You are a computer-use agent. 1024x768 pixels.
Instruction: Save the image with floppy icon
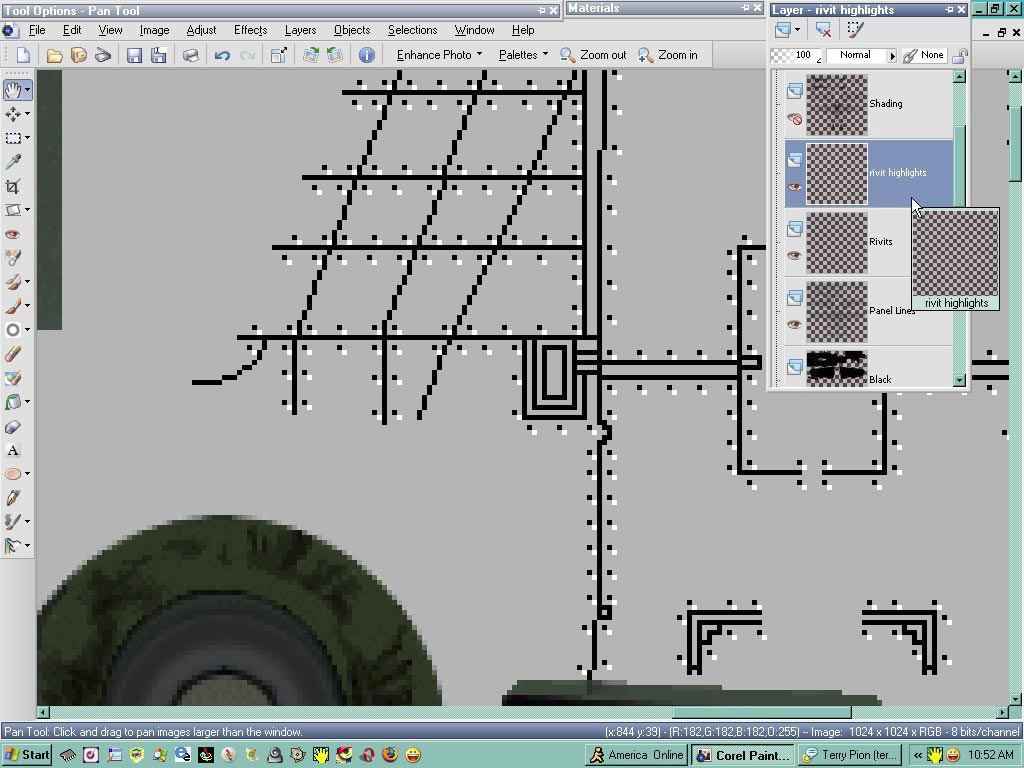(x=135, y=55)
